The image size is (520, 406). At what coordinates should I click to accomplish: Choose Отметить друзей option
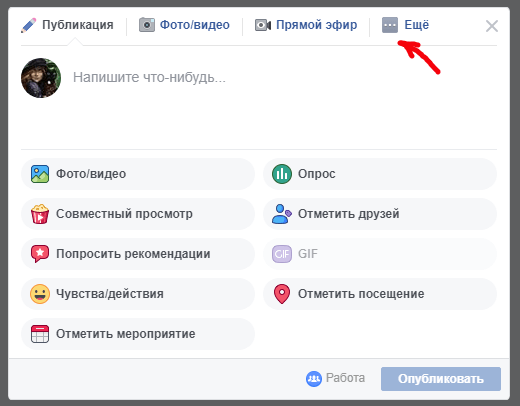380,214
